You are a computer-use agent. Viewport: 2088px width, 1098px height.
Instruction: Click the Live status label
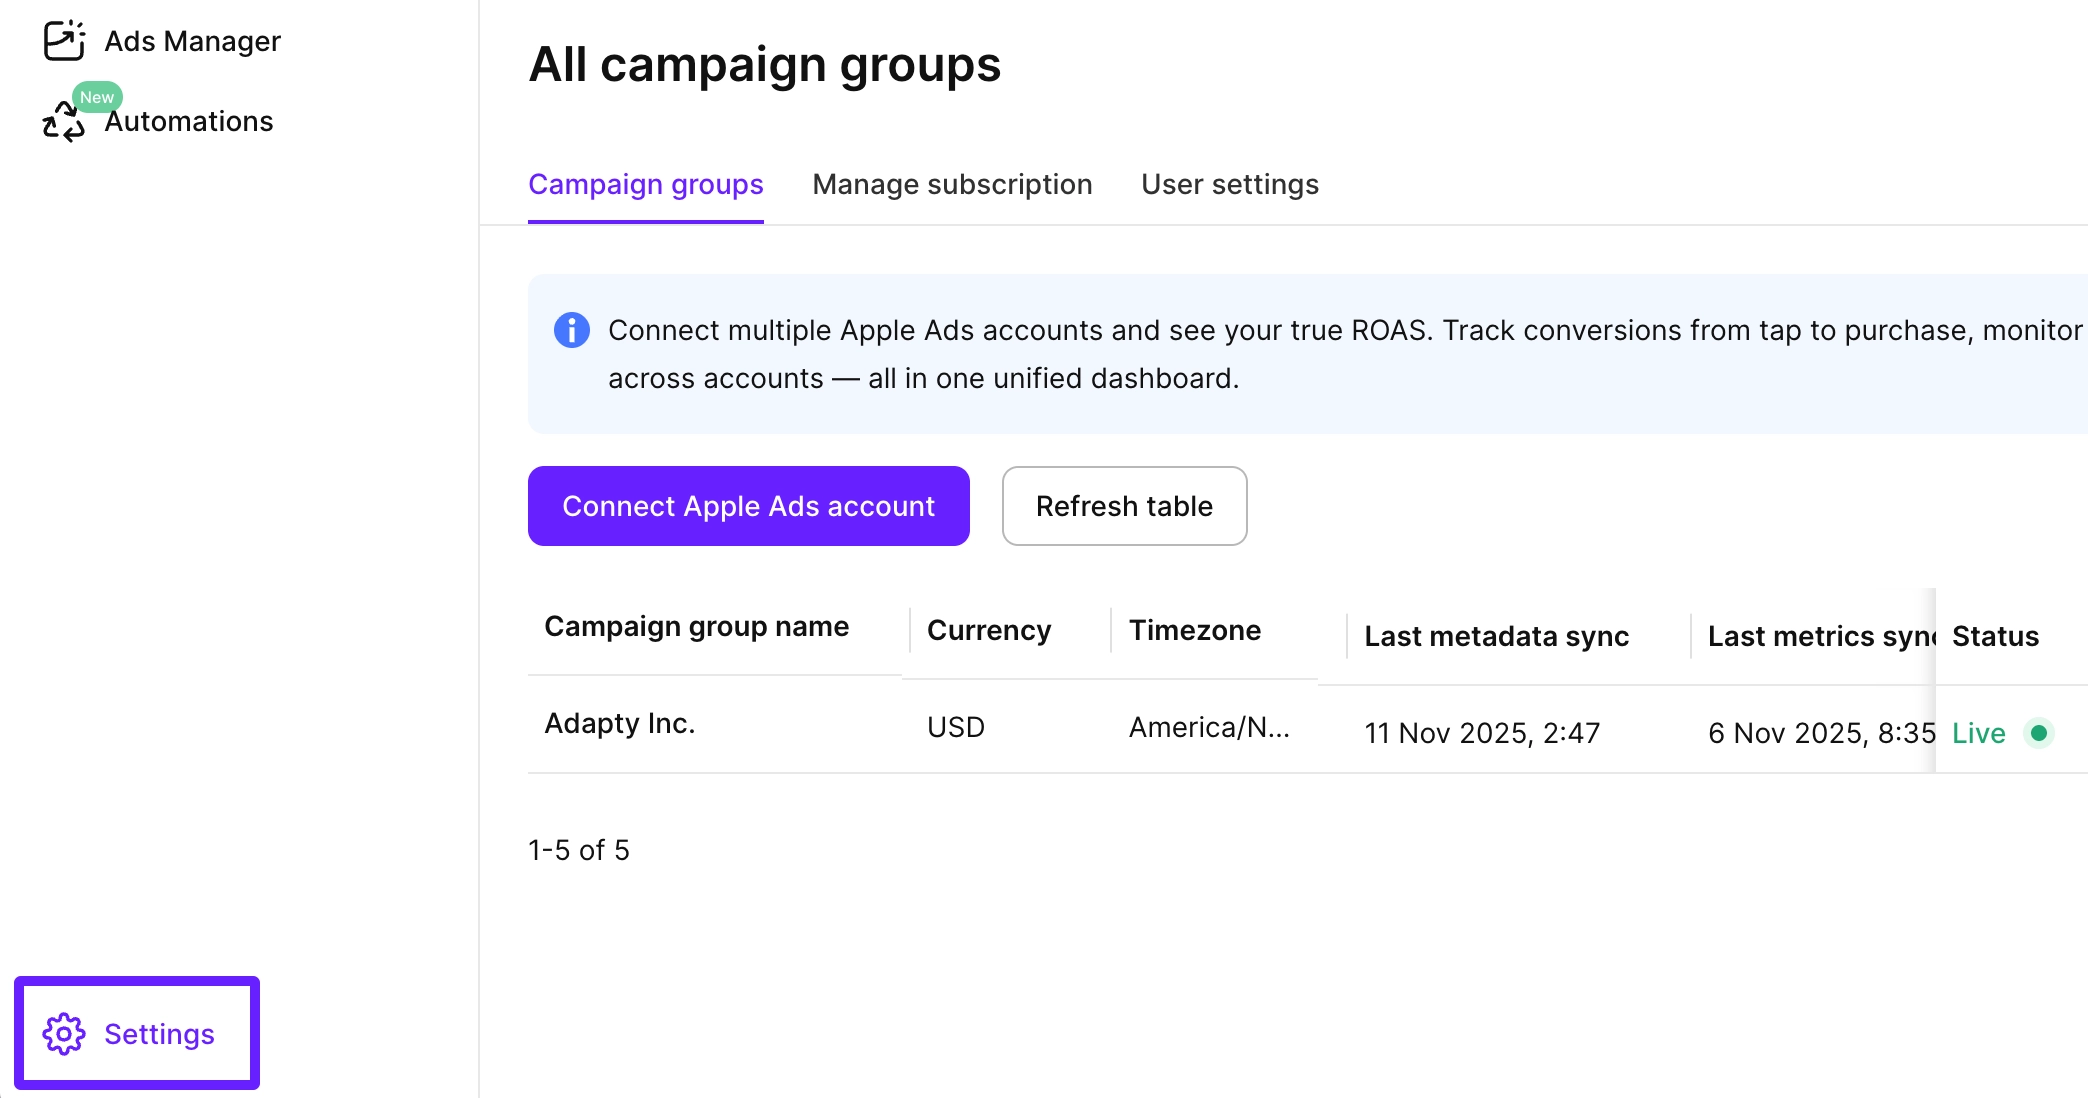(1978, 733)
